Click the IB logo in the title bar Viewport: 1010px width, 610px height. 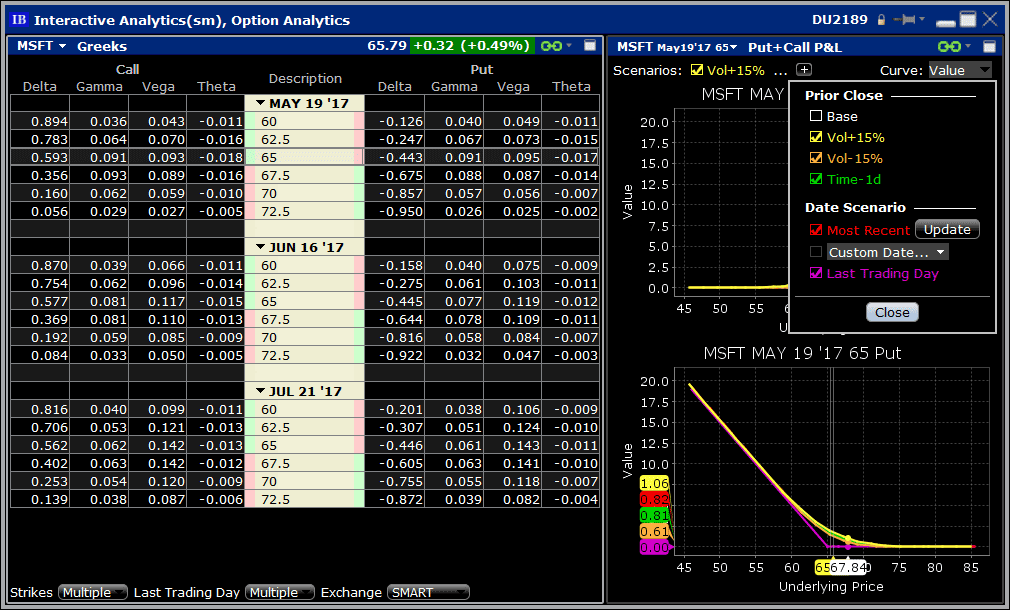19,19
